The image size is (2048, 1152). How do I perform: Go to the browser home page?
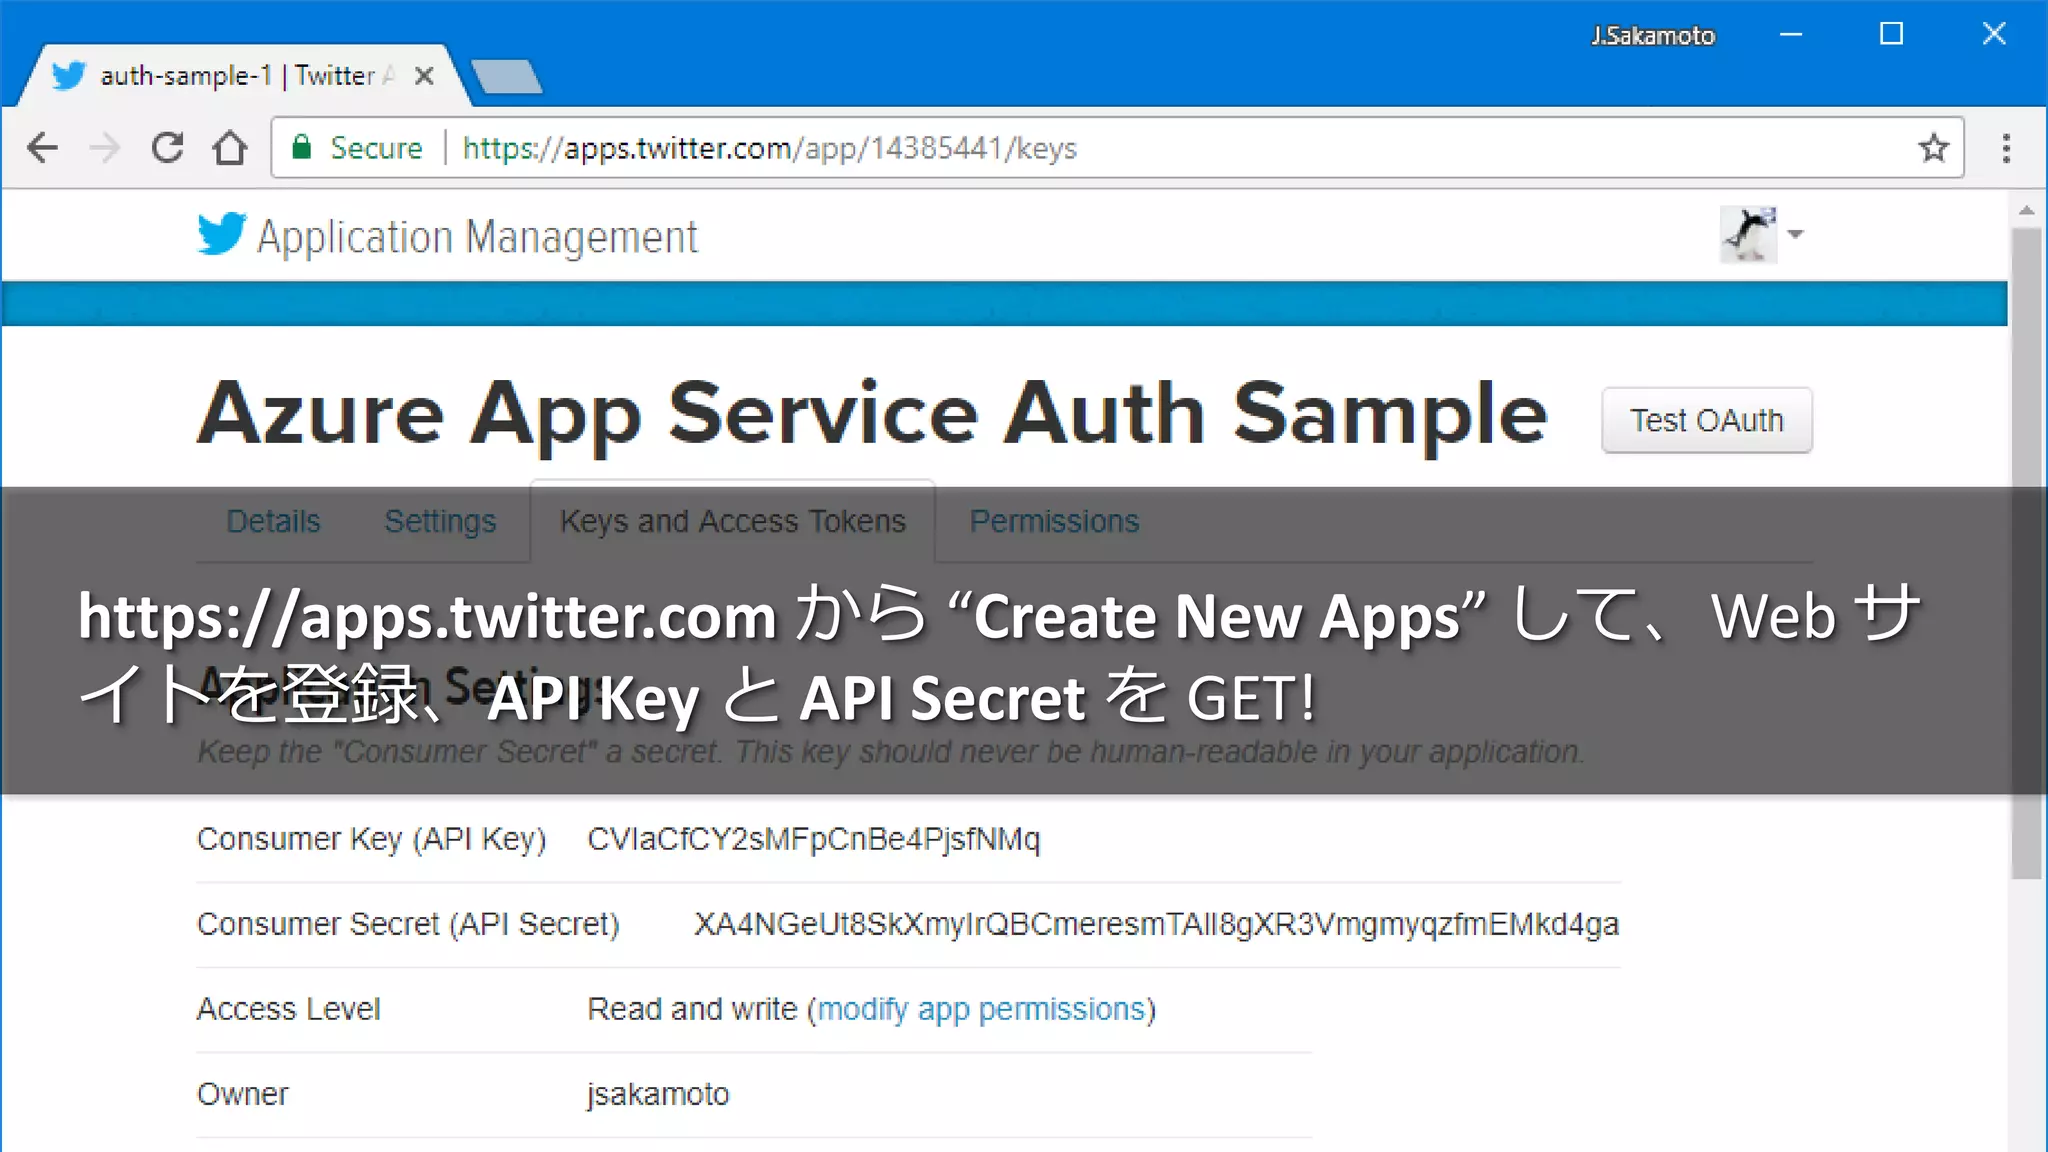(230, 148)
